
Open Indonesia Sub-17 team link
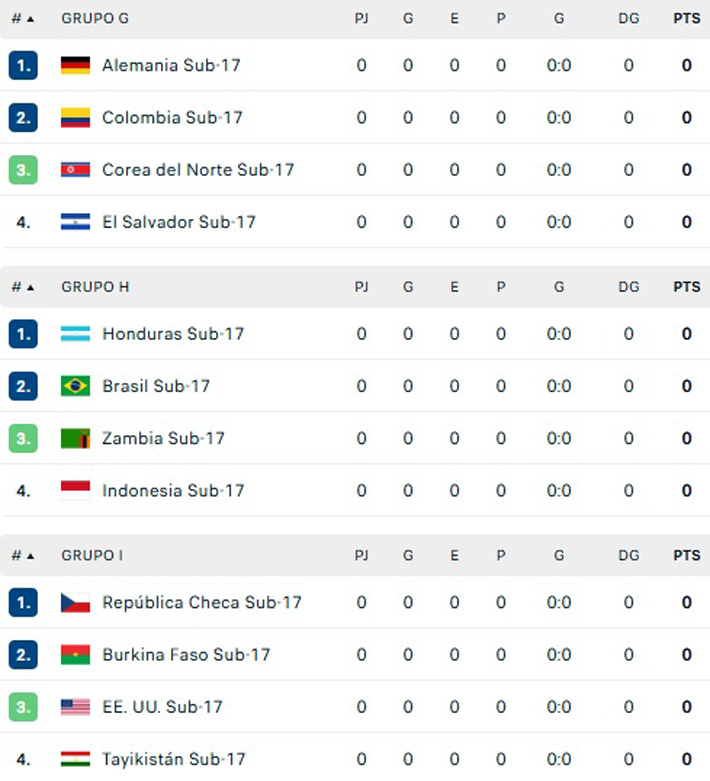tap(172, 490)
